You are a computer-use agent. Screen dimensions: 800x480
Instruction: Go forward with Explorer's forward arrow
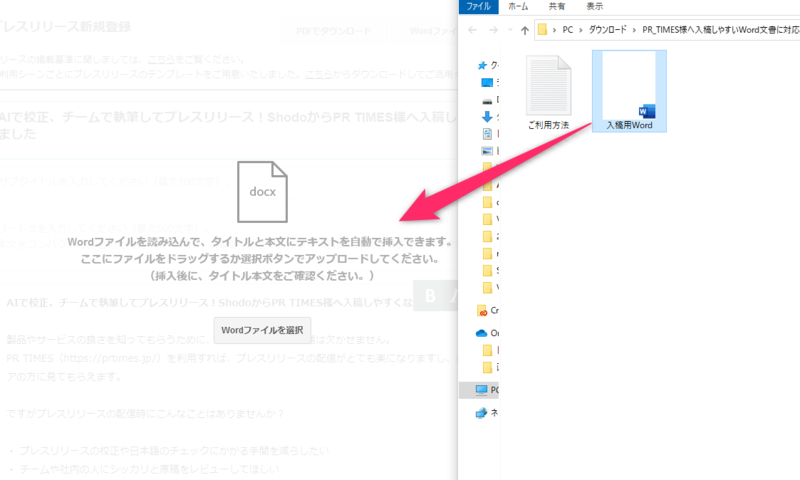tap(493, 30)
